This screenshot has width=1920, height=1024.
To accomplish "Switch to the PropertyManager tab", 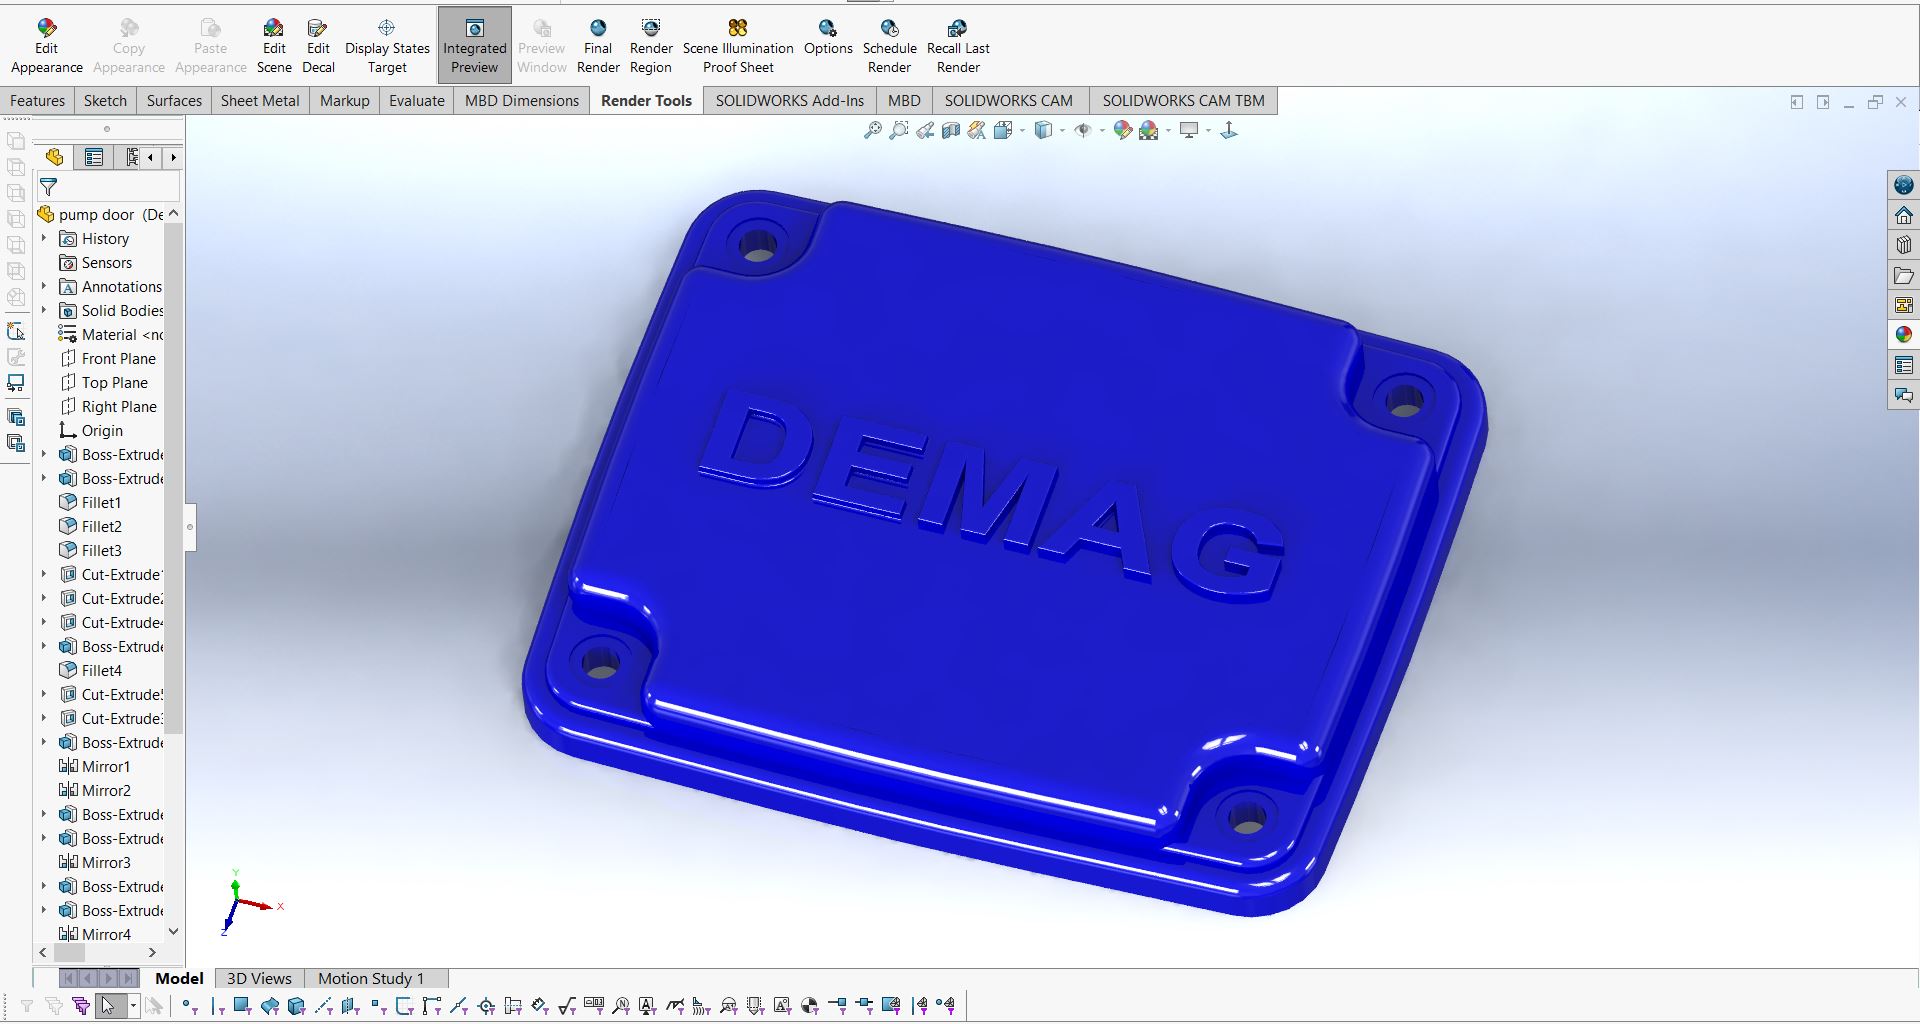I will pos(94,157).
